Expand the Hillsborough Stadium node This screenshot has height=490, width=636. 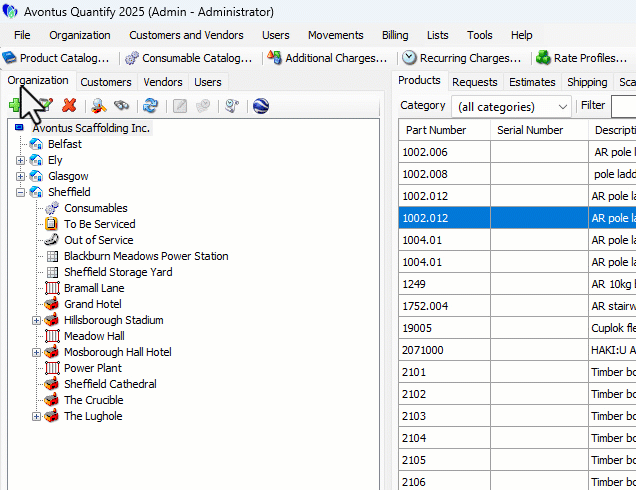37,320
